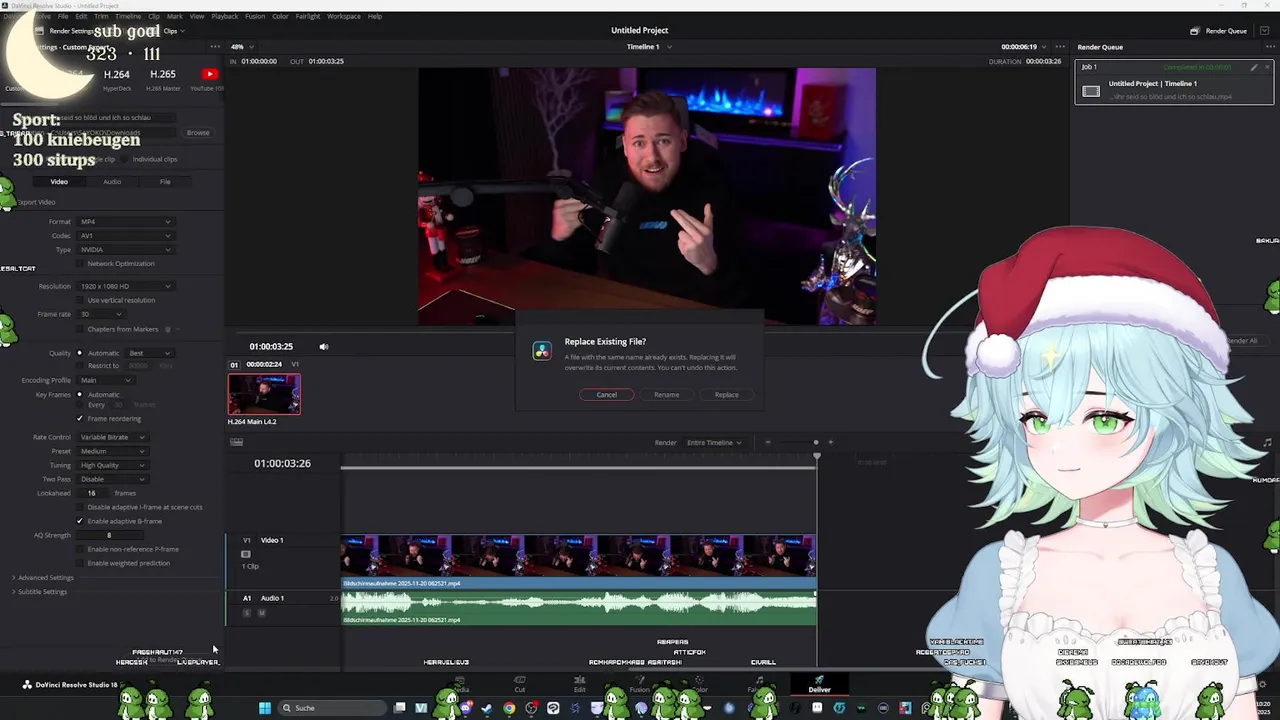Open the Resolution dropdown 1920 x 1080 HD
This screenshot has height=720, width=1280.
(125, 287)
